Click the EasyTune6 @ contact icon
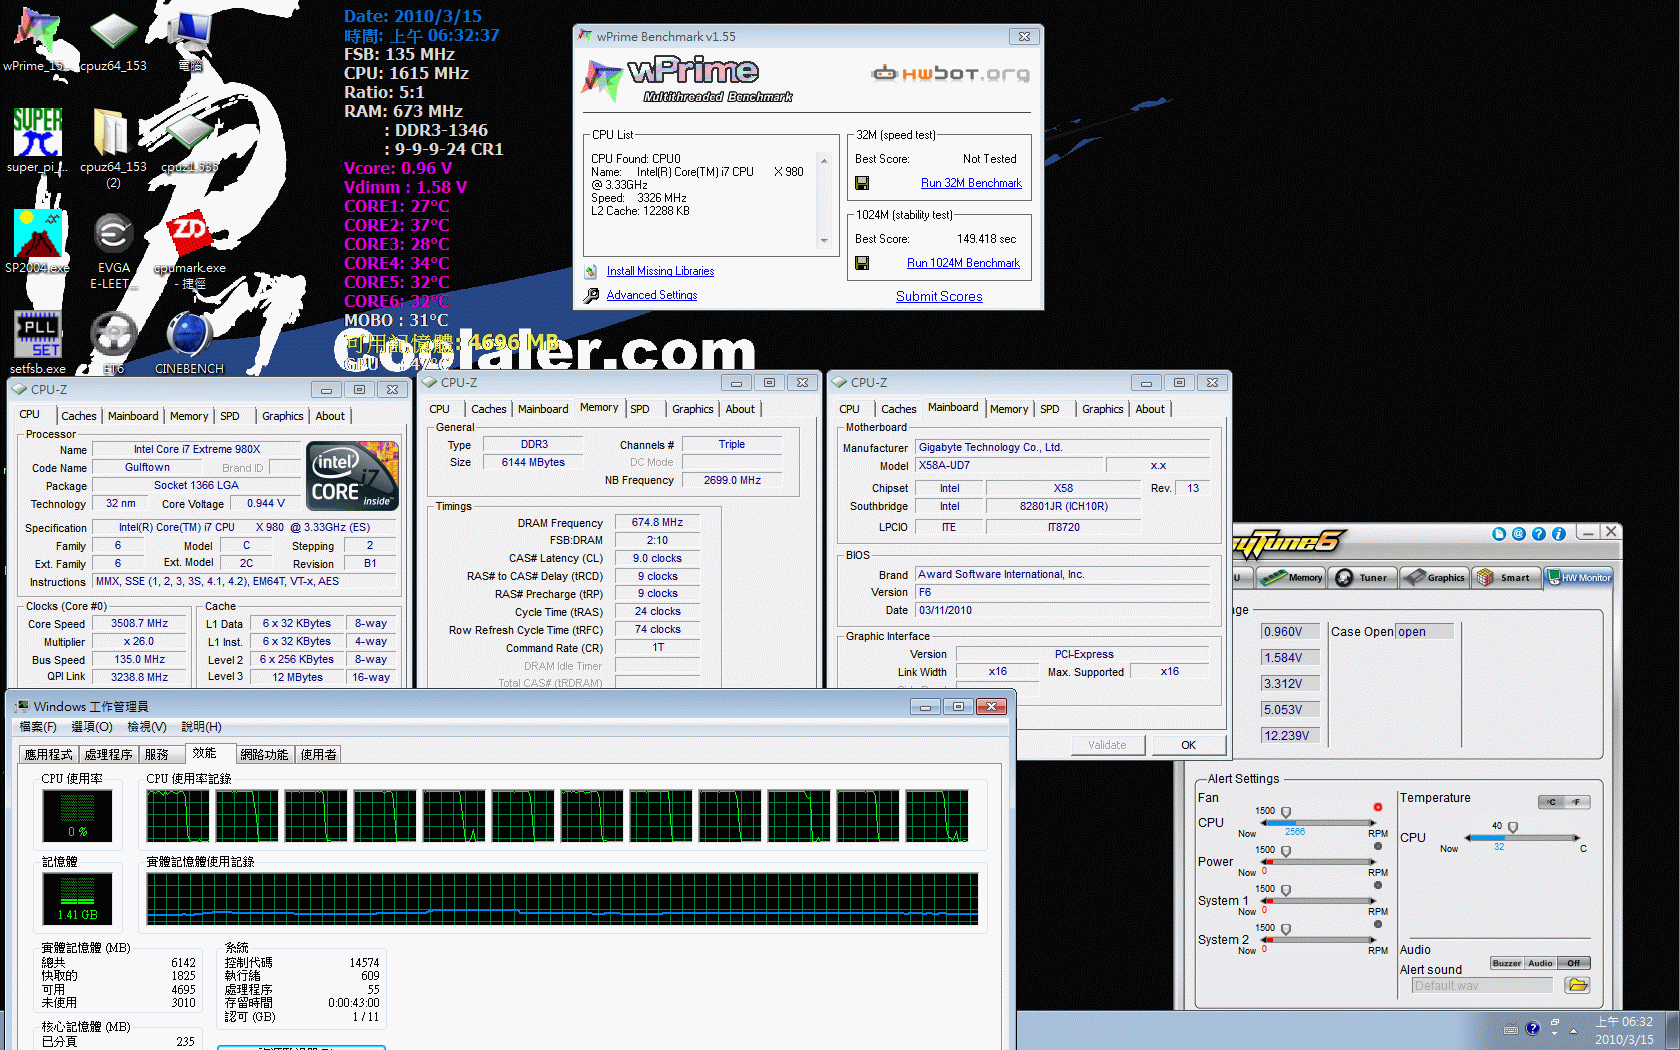This screenshot has width=1680, height=1050. tap(1519, 534)
